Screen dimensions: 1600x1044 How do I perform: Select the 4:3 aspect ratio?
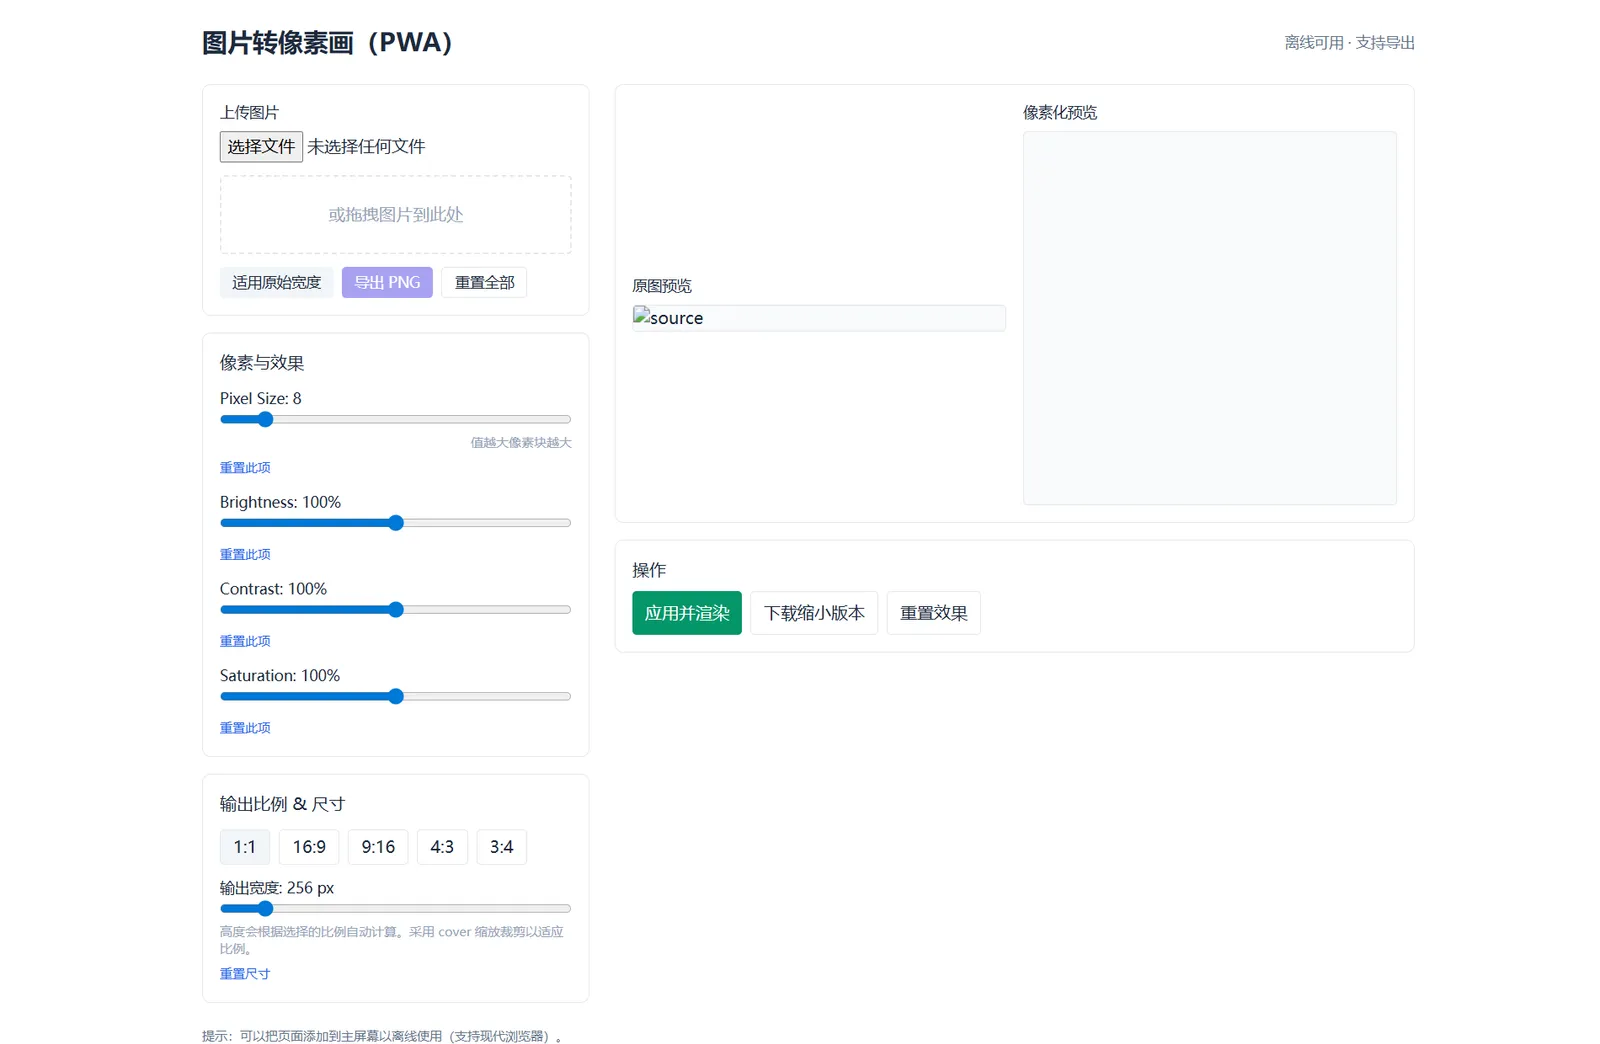point(442,847)
